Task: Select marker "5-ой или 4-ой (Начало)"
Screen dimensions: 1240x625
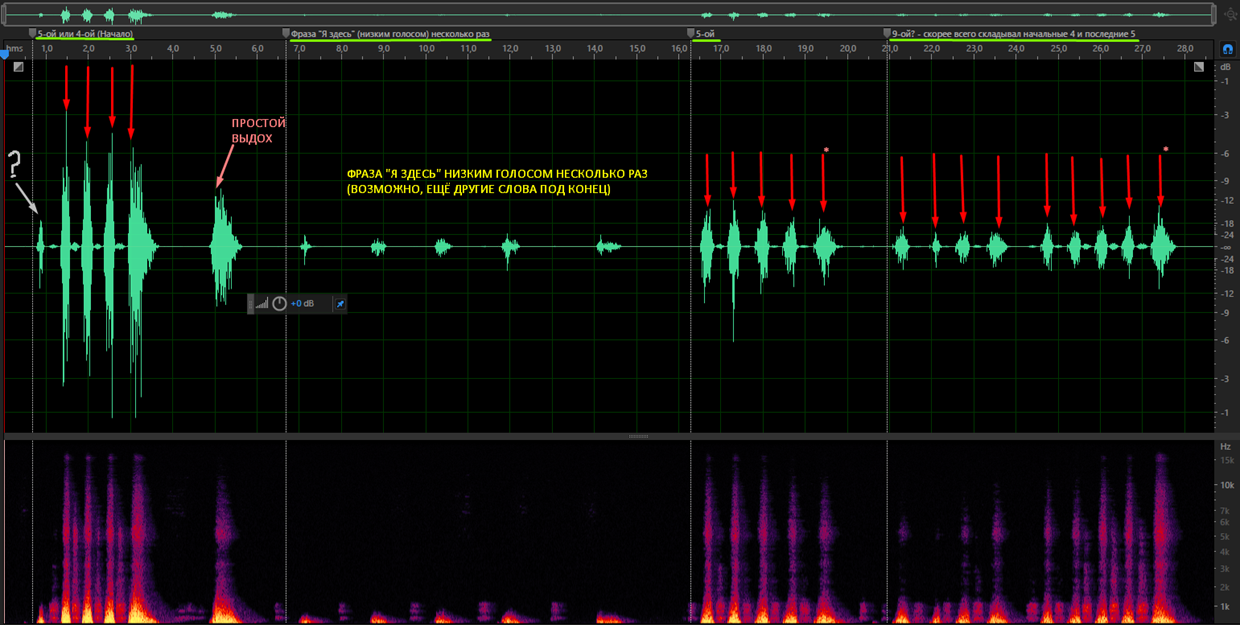Action: 84,34
